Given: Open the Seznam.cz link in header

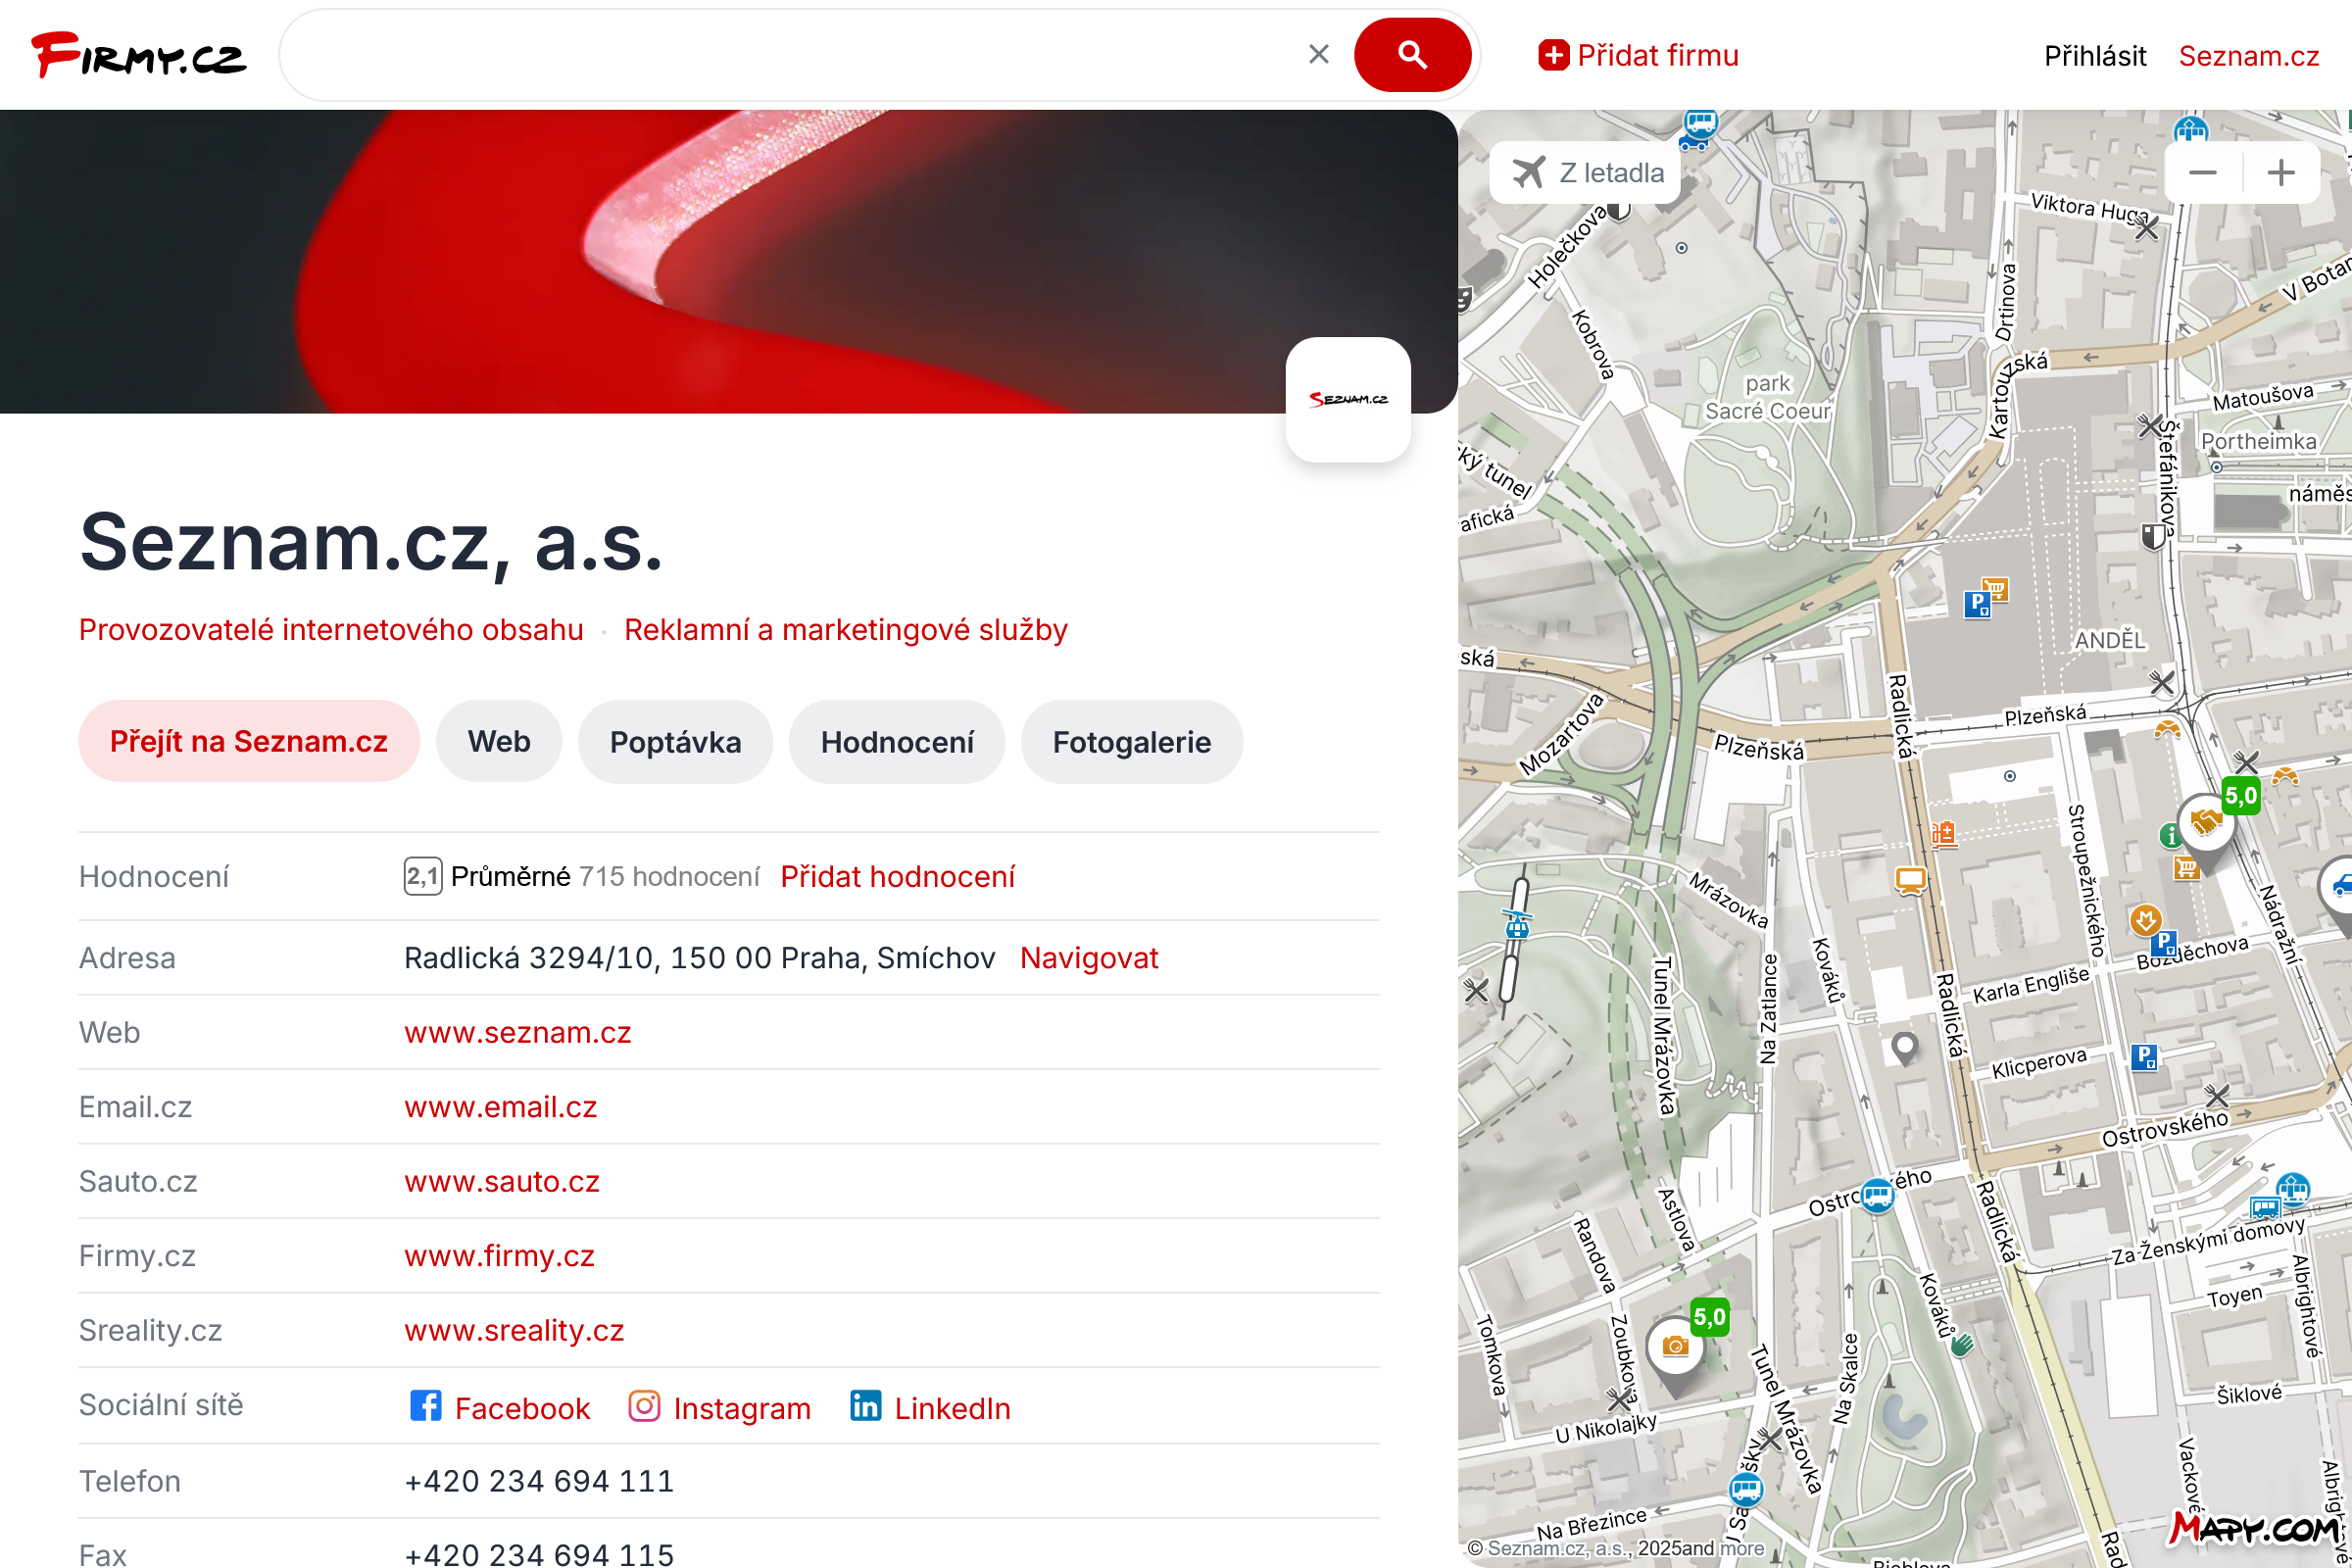Looking at the screenshot, I should 2249,56.
